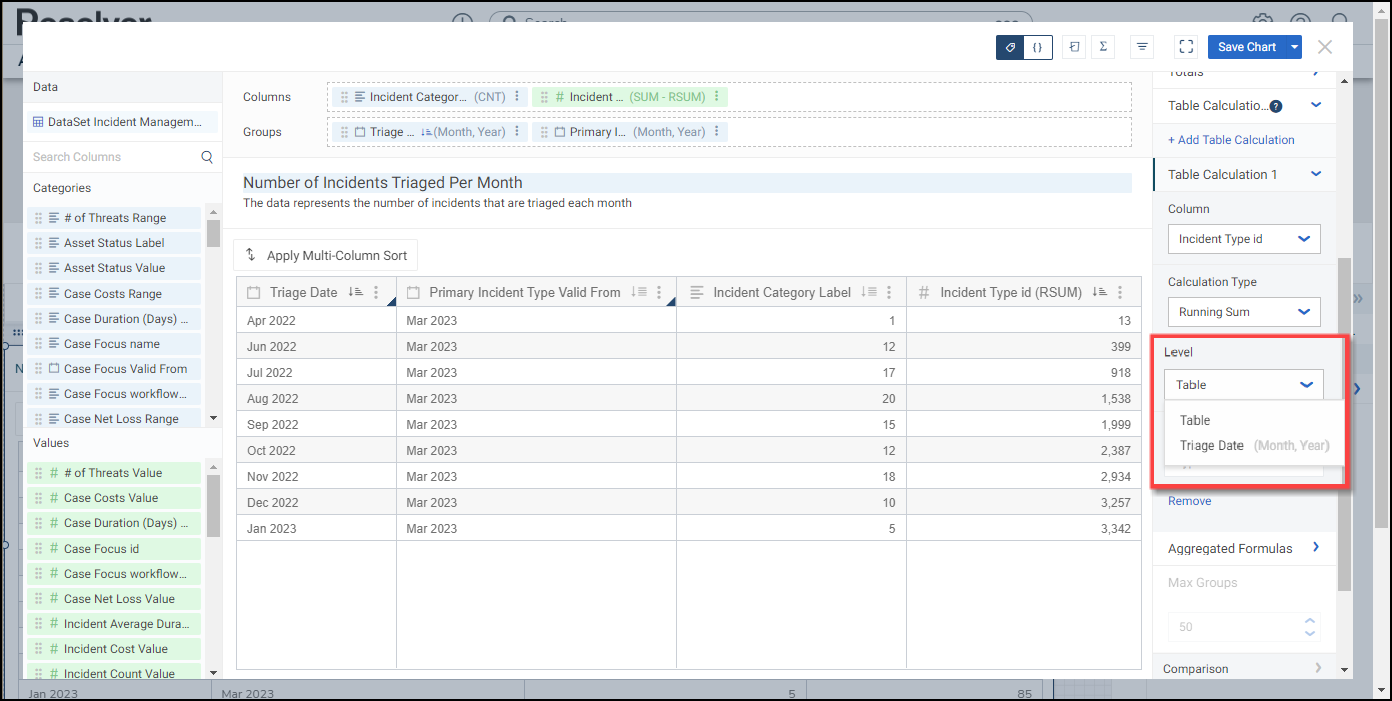
Task: Choose Table option in Level dropdown list
Action: 1195,421
